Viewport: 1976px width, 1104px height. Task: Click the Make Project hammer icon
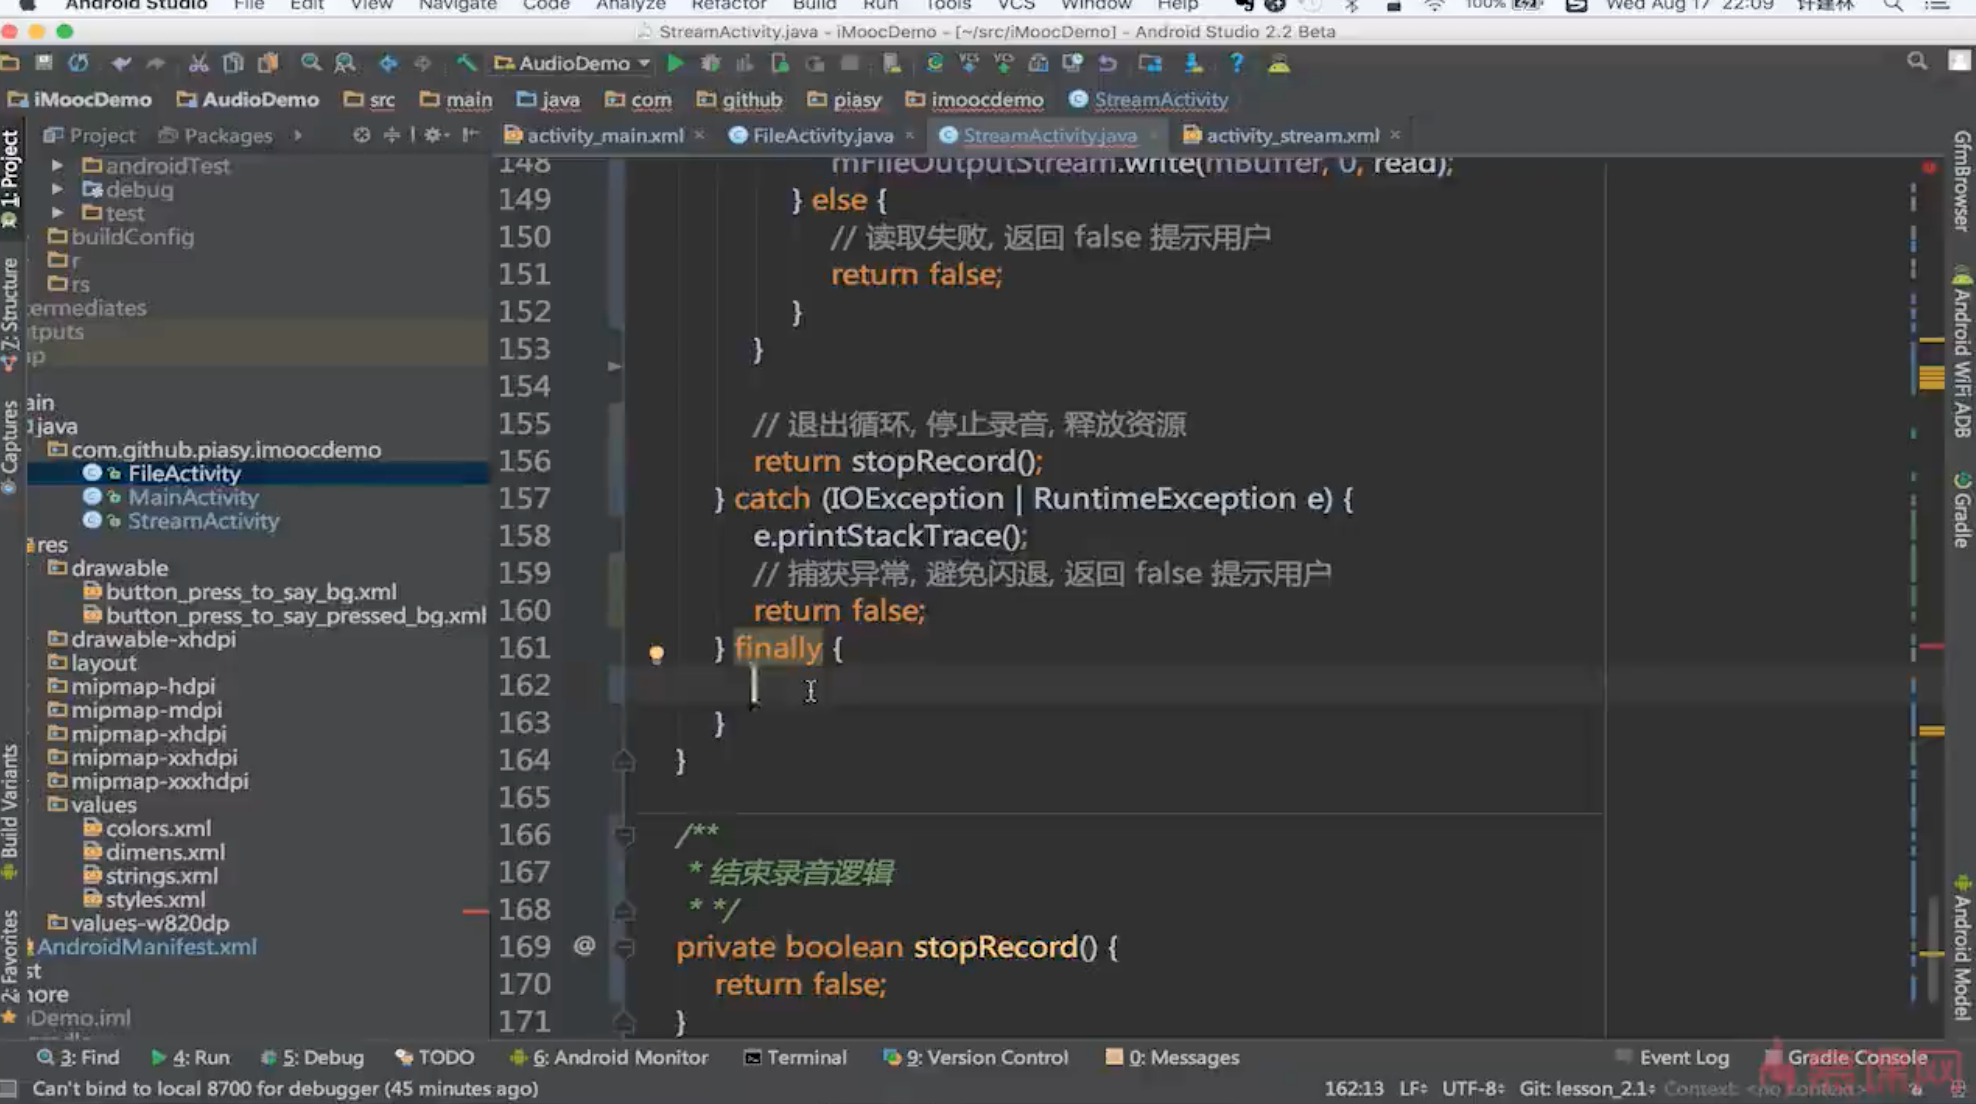466,64
